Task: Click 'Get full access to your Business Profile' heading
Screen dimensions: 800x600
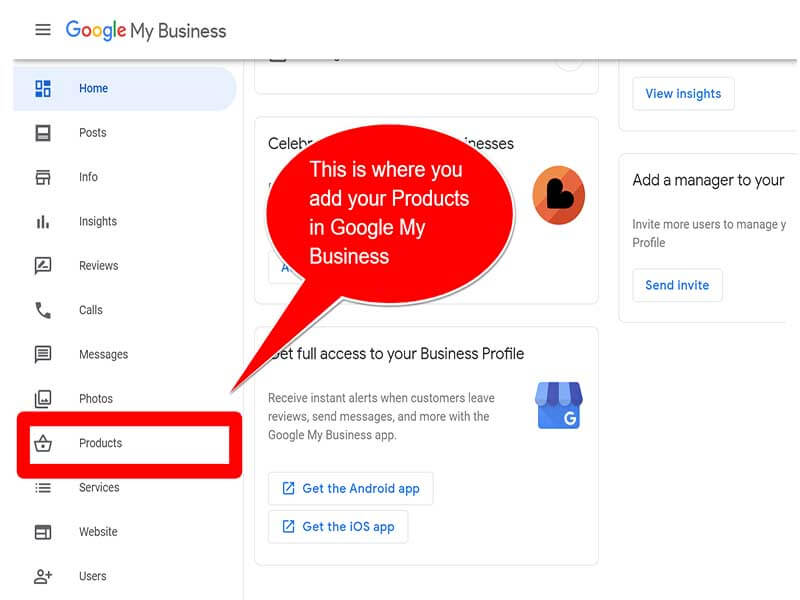Action: point(396,354)
